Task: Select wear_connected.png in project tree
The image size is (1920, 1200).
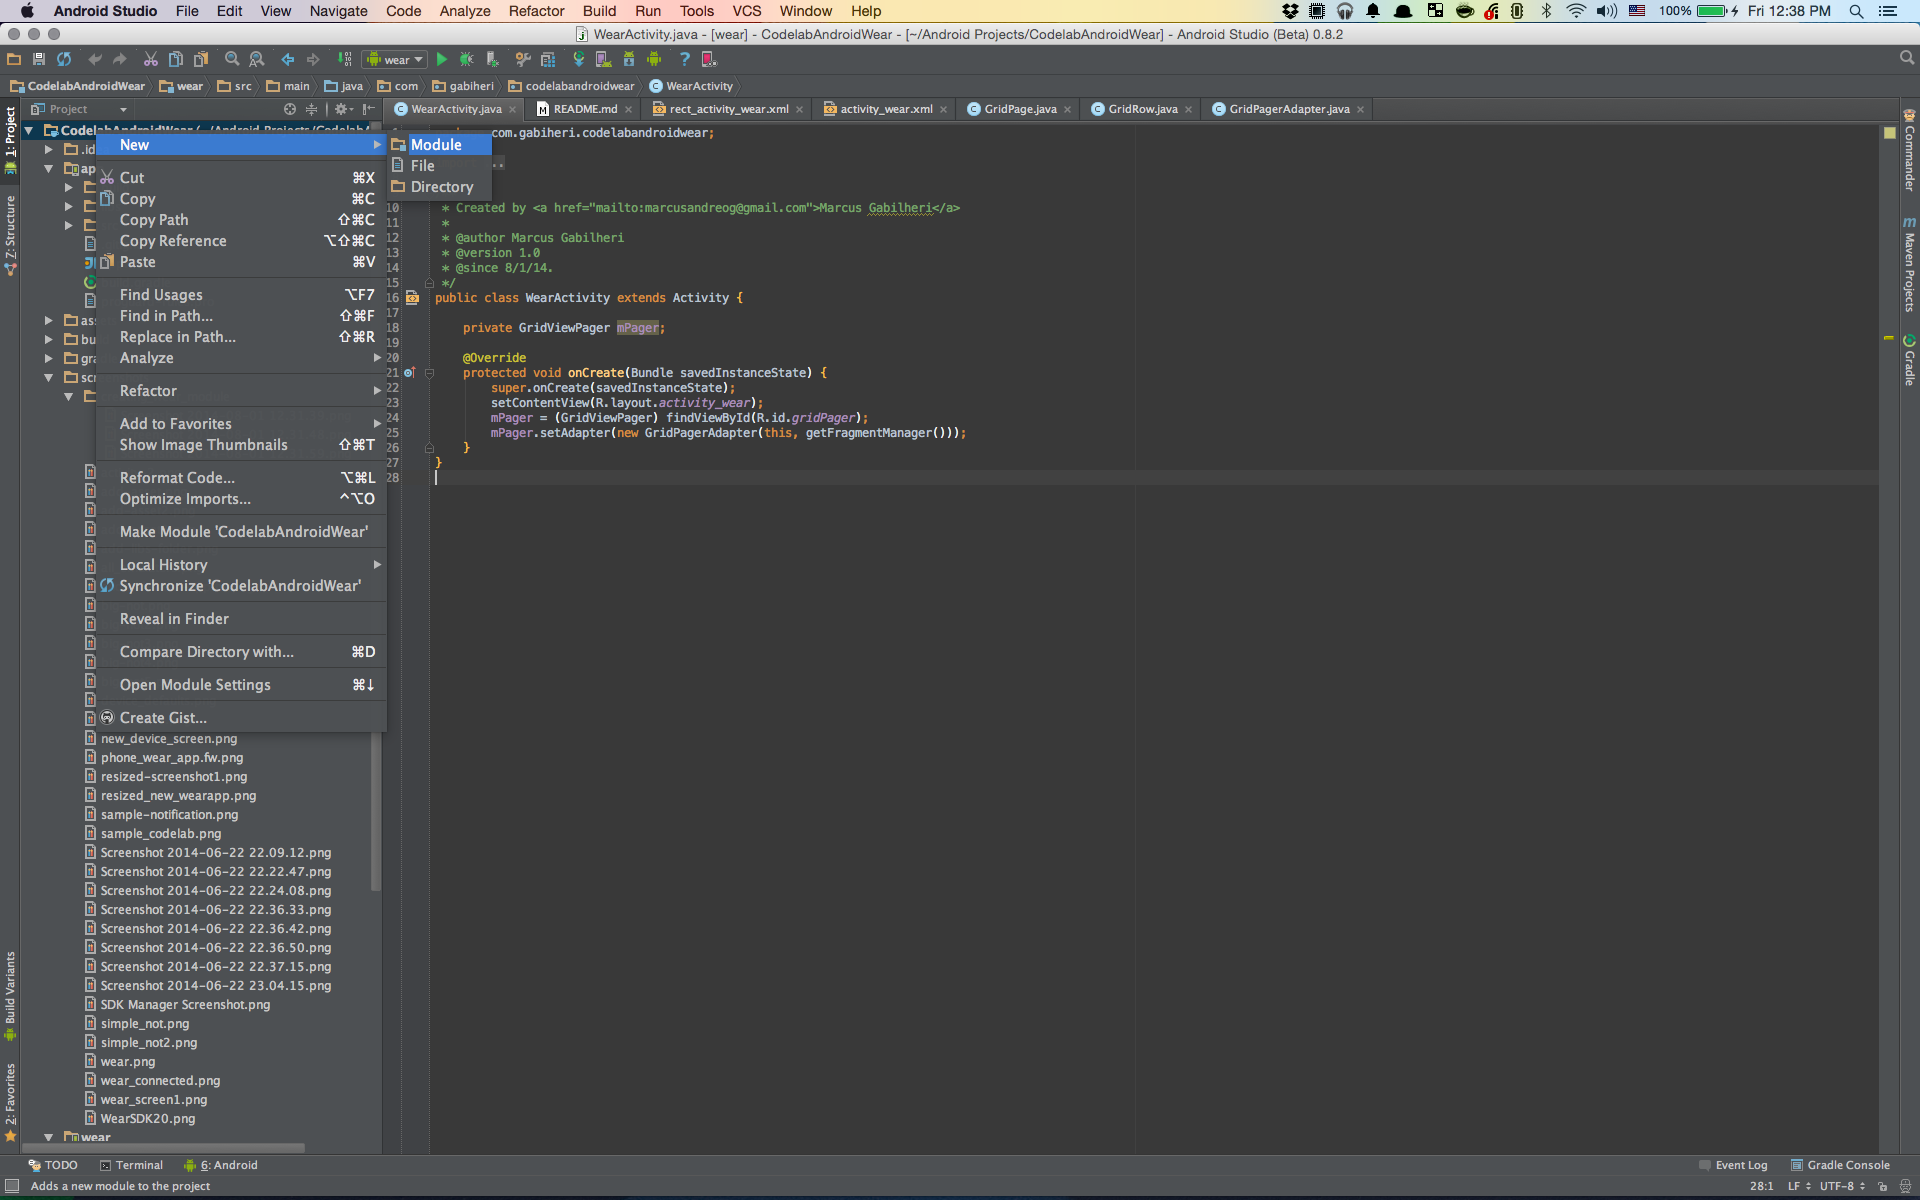Action: [160, 1081]
